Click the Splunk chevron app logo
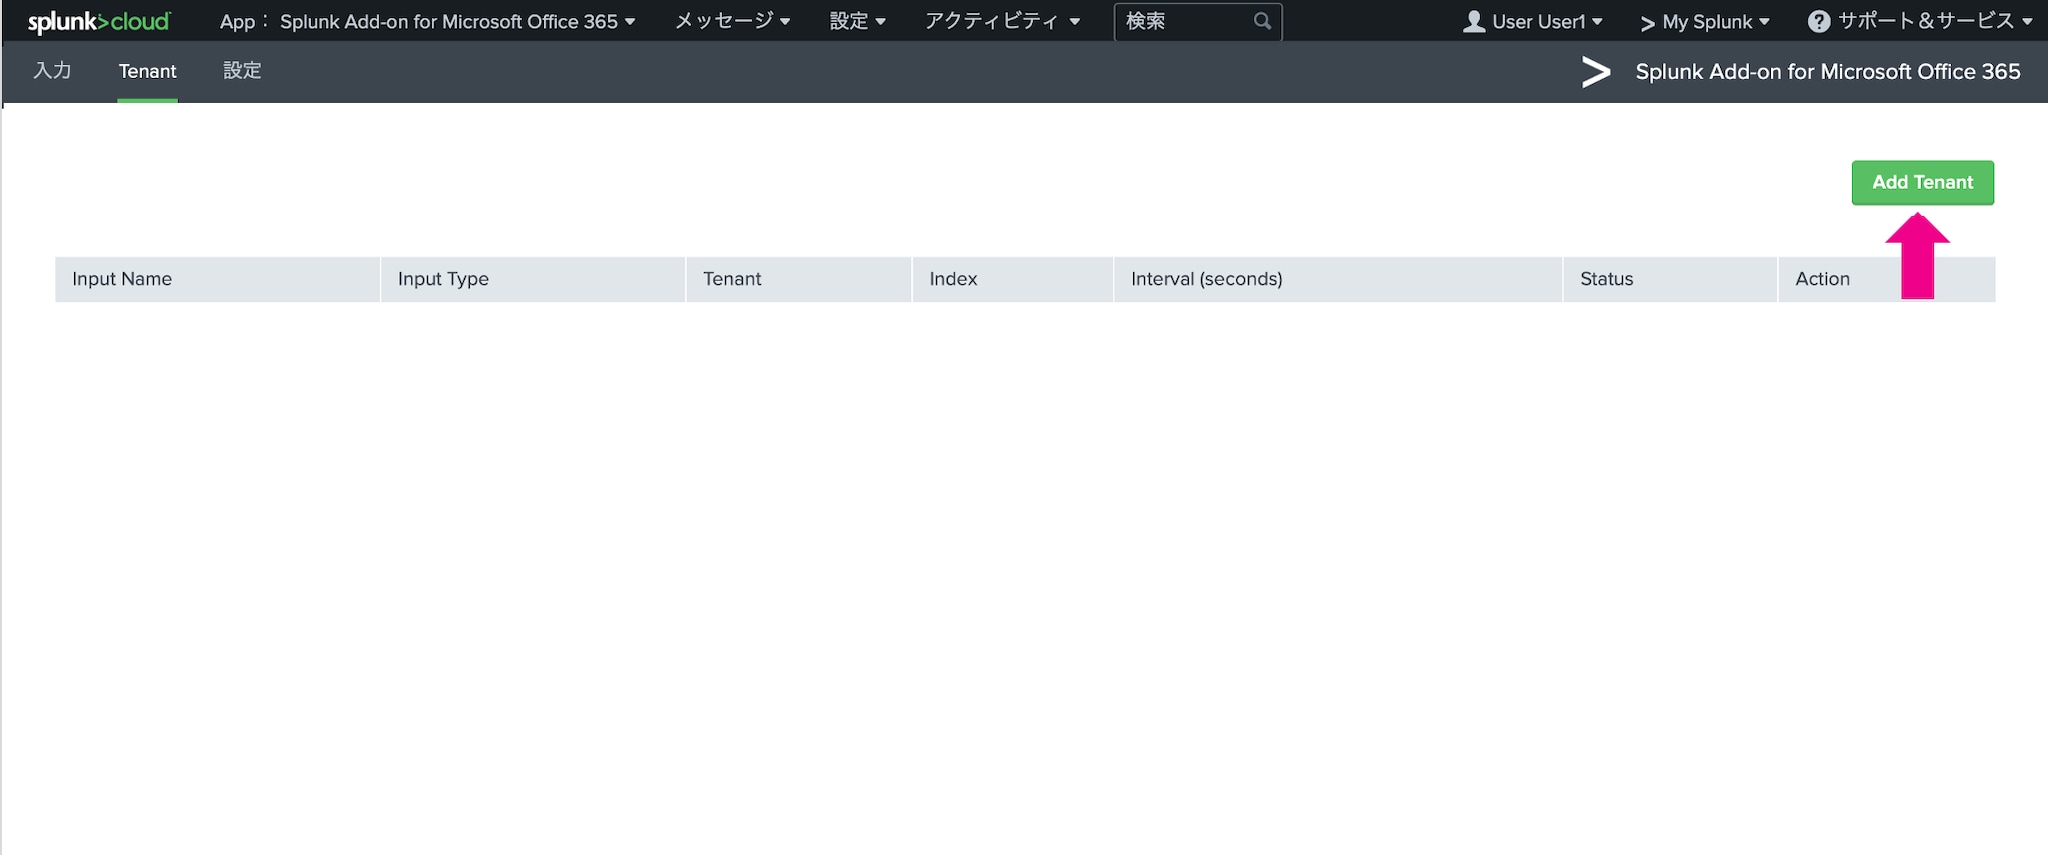The image size is (2048, 855). click(x=1596, y=72)
